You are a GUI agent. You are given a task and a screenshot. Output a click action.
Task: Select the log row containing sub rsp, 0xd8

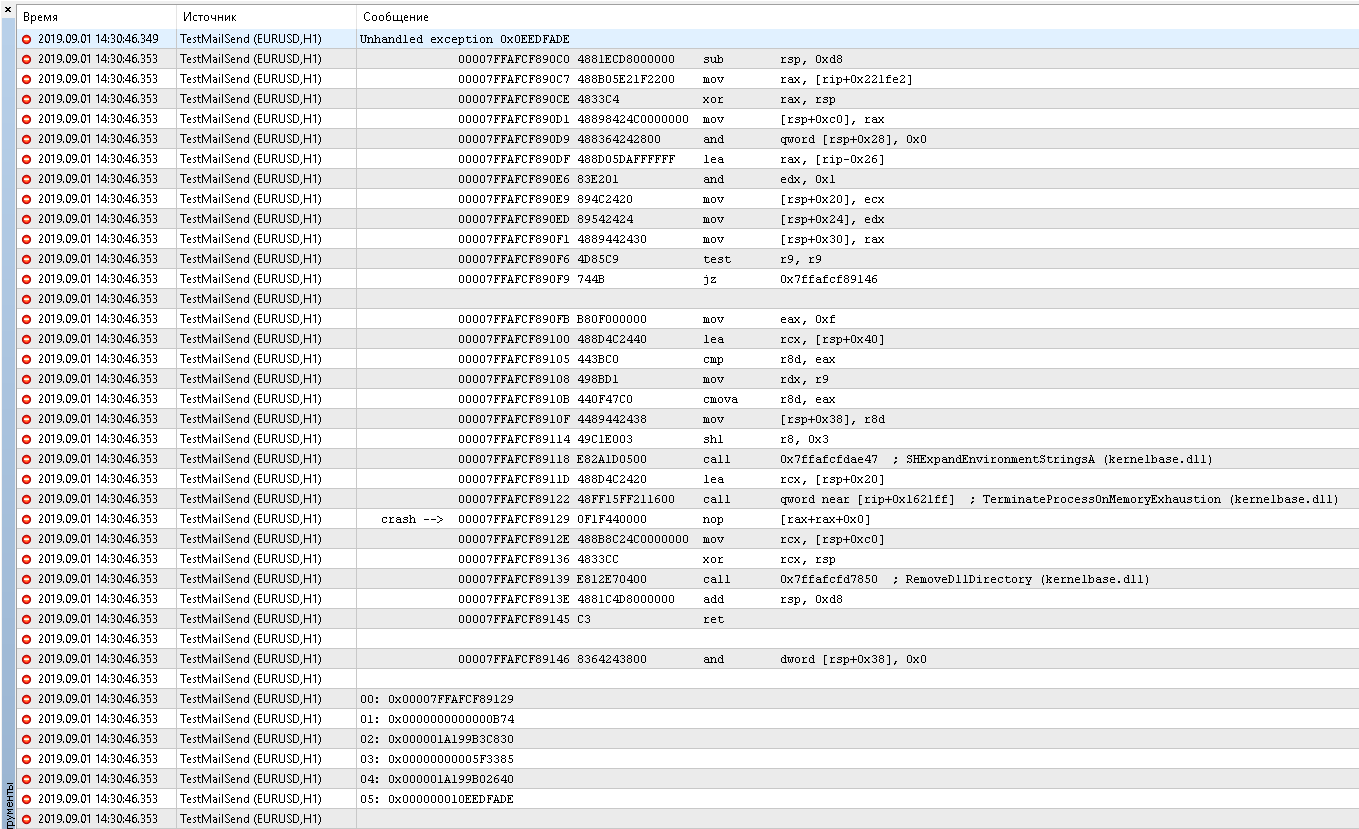click(x=600, y=58)
